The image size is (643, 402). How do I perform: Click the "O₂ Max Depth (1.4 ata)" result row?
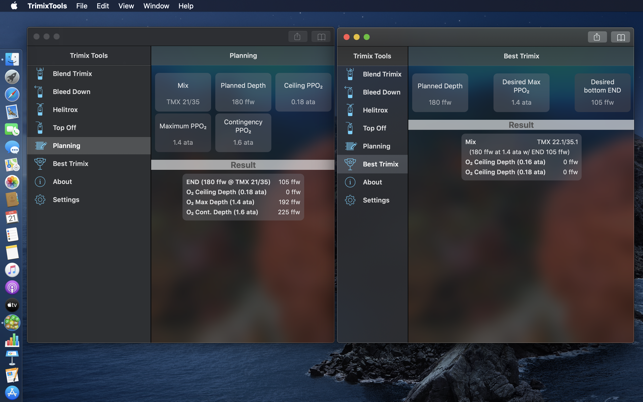[243, 202]
